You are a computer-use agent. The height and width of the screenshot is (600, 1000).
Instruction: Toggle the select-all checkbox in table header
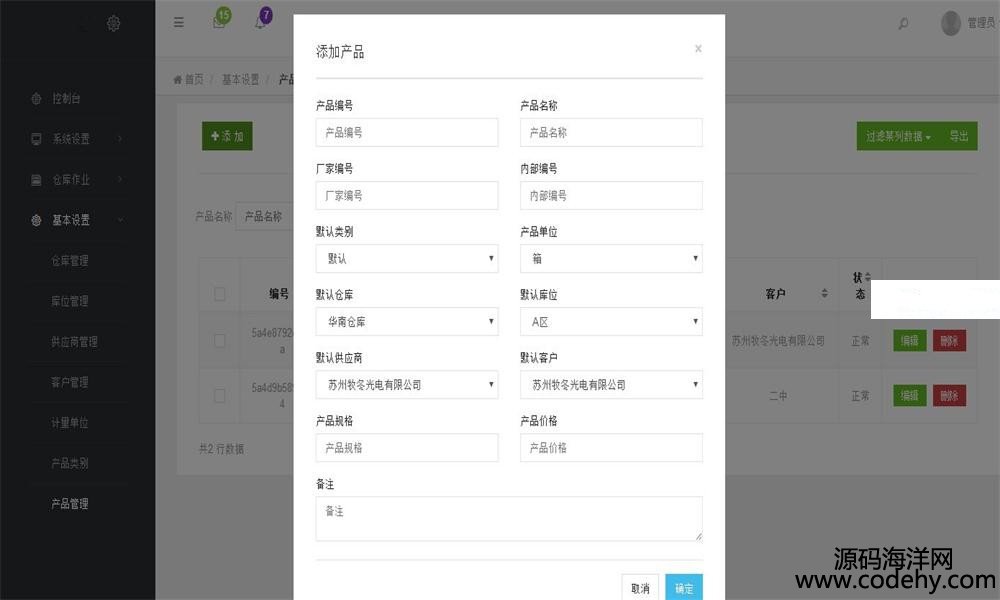pyautogui.click(x=220, y=294)
